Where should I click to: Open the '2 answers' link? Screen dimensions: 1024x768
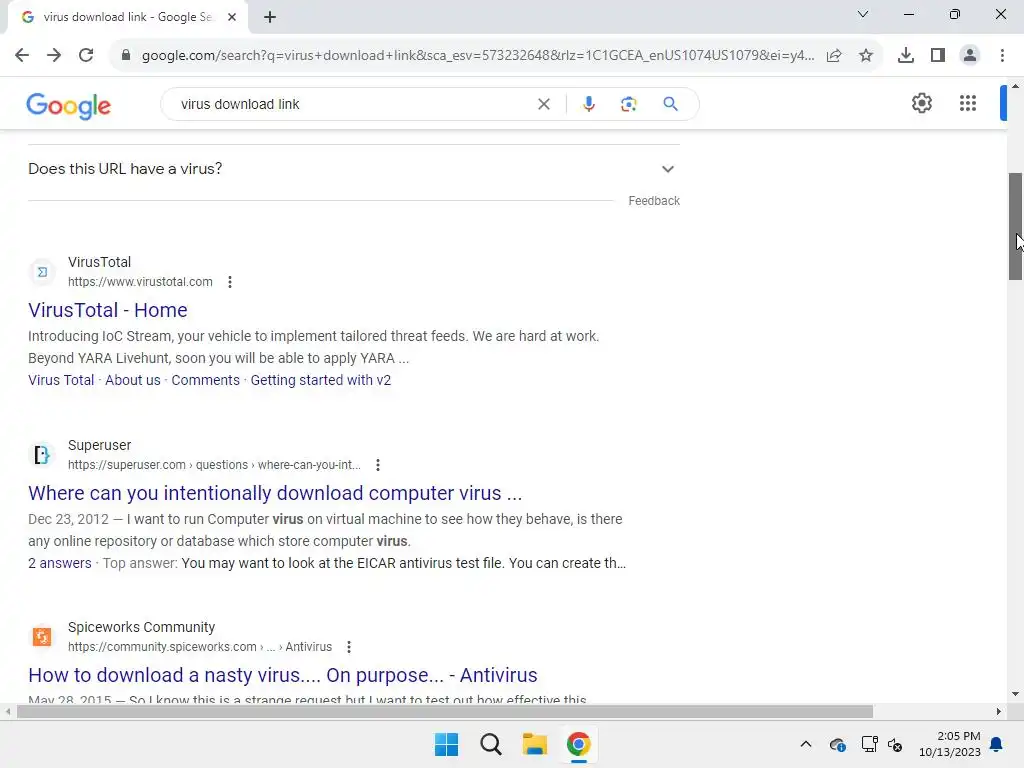pyautogui.click(x=60, y=563)
